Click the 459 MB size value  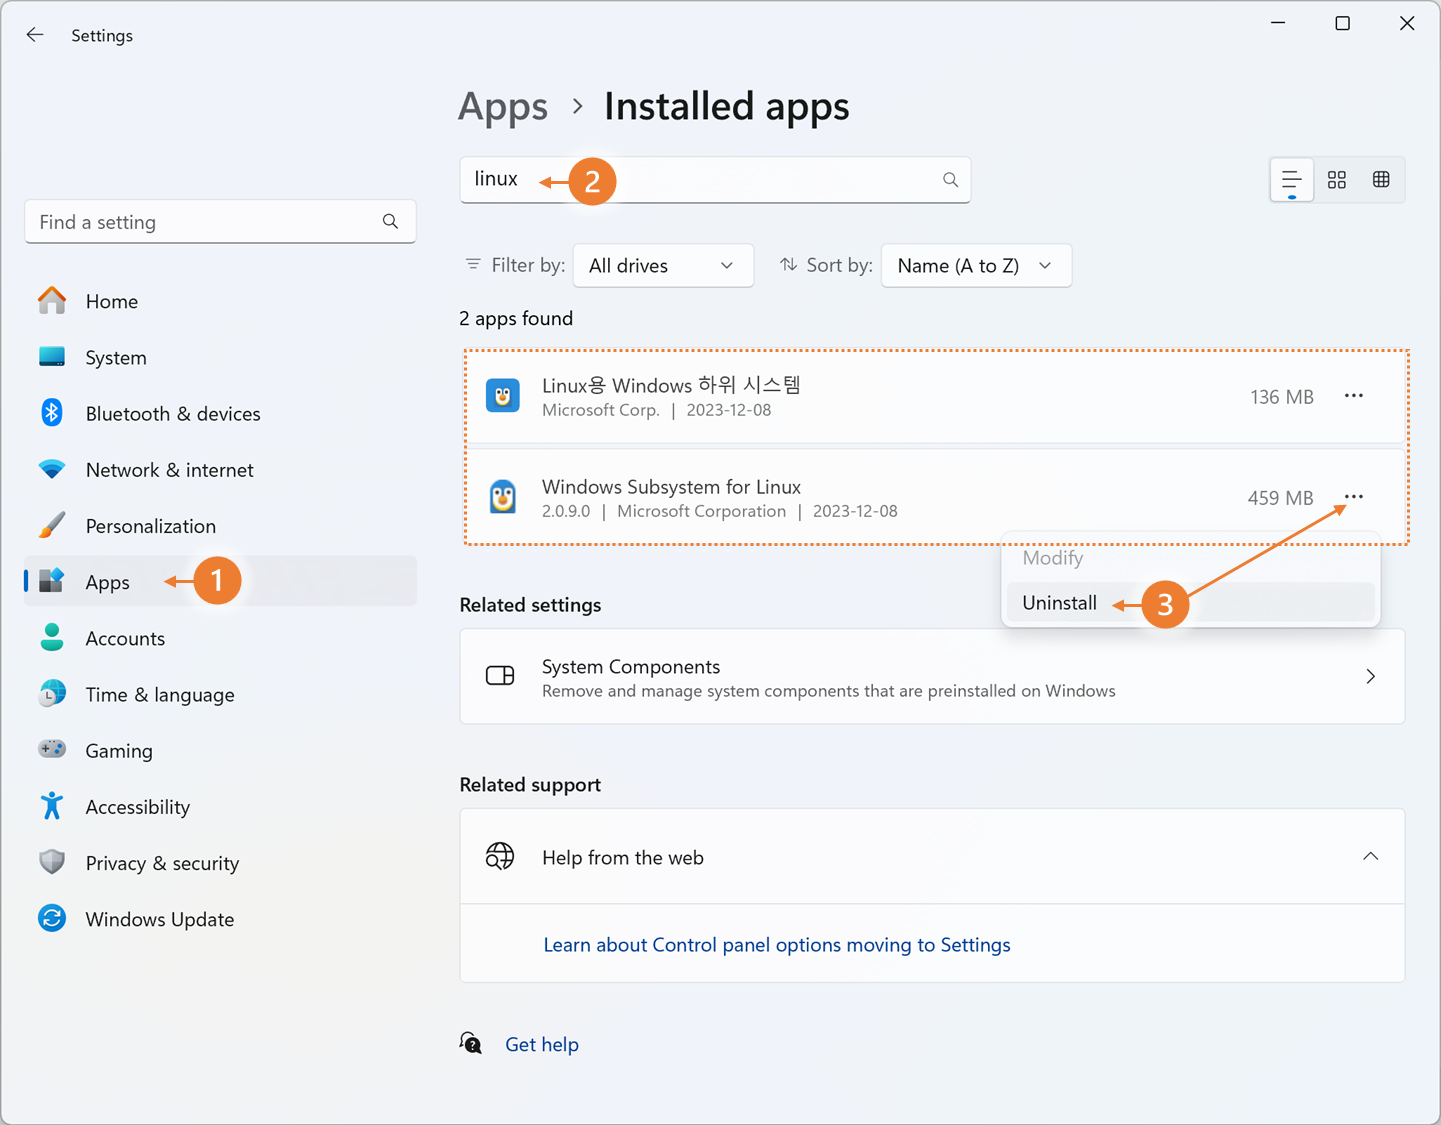click(1280, 498)
